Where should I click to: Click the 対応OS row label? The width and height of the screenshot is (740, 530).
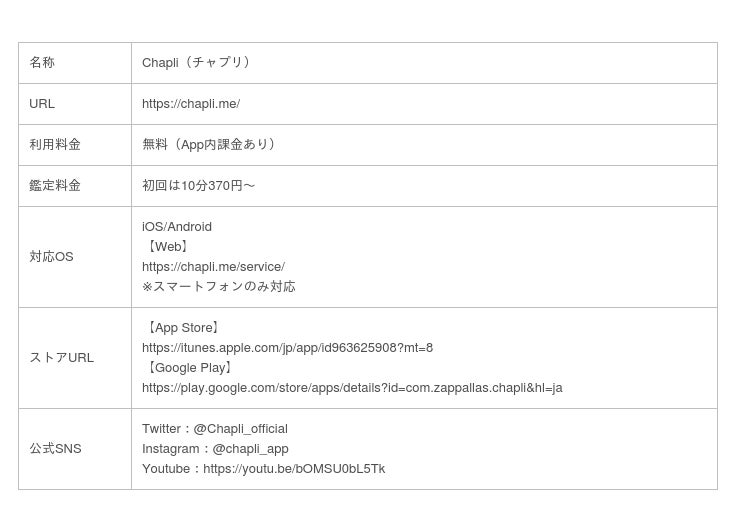[51, 257]
